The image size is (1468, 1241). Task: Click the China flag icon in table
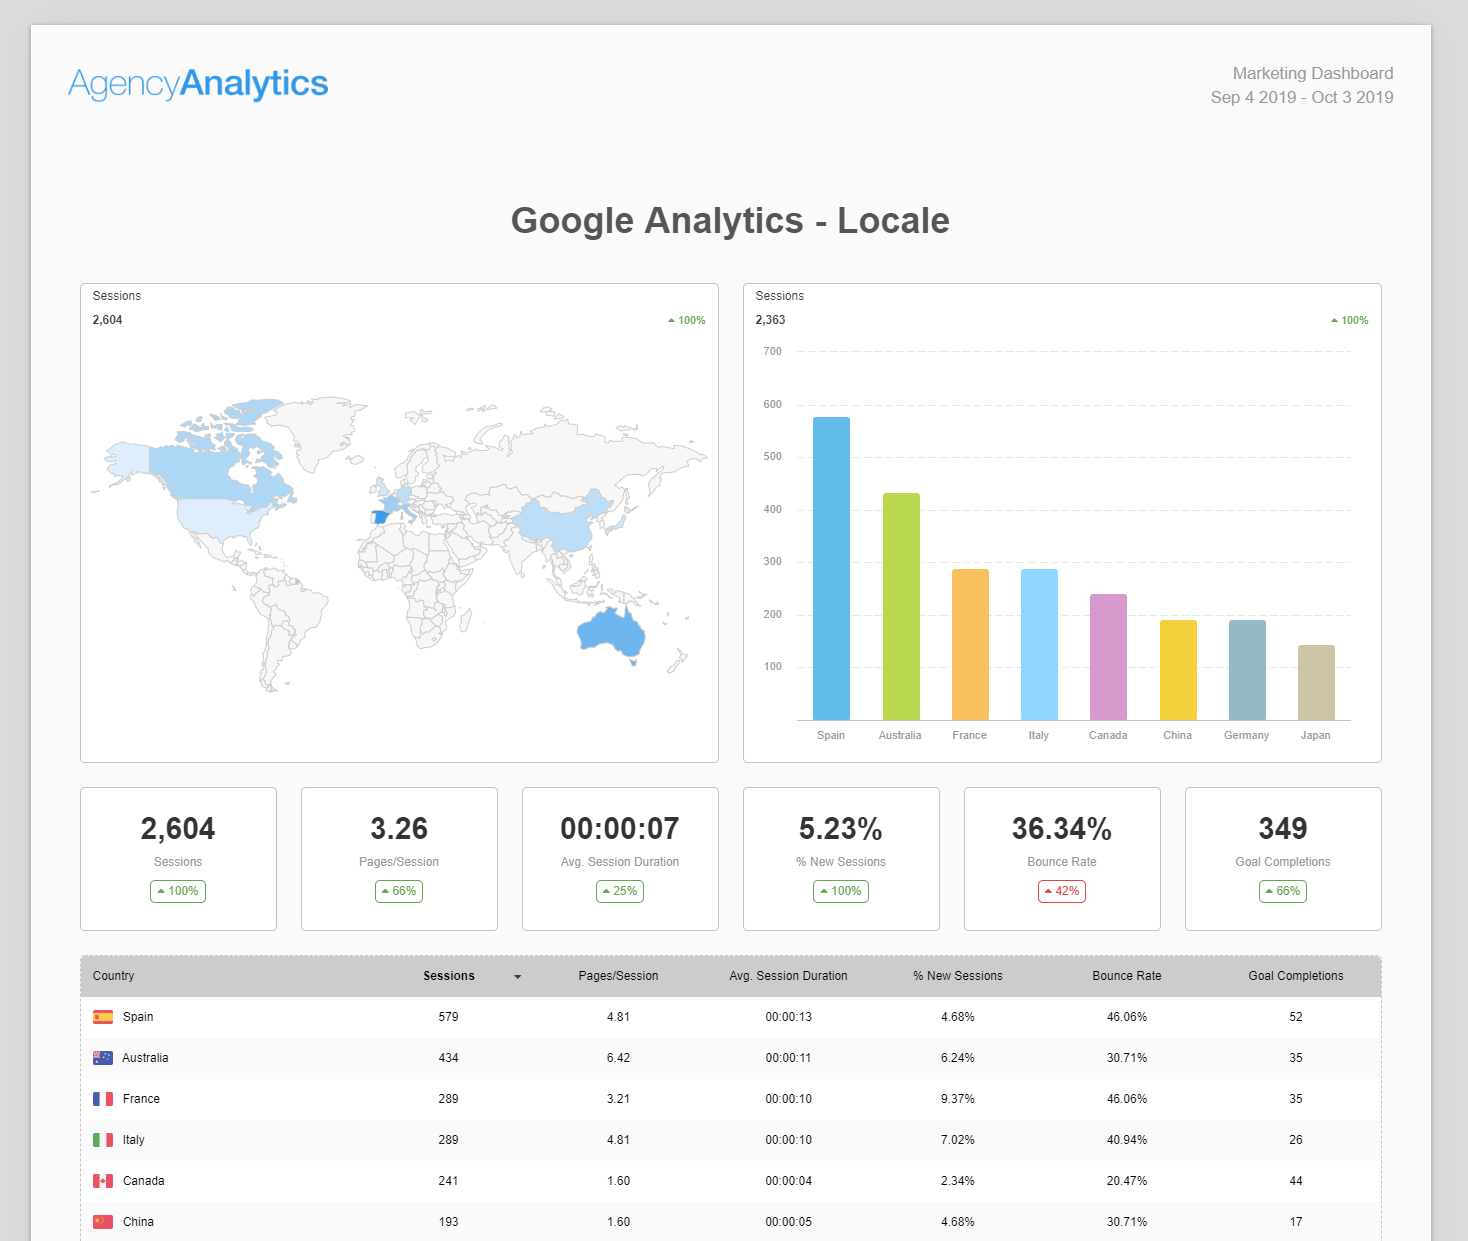pyautogui.click(x=103, y=1222)
